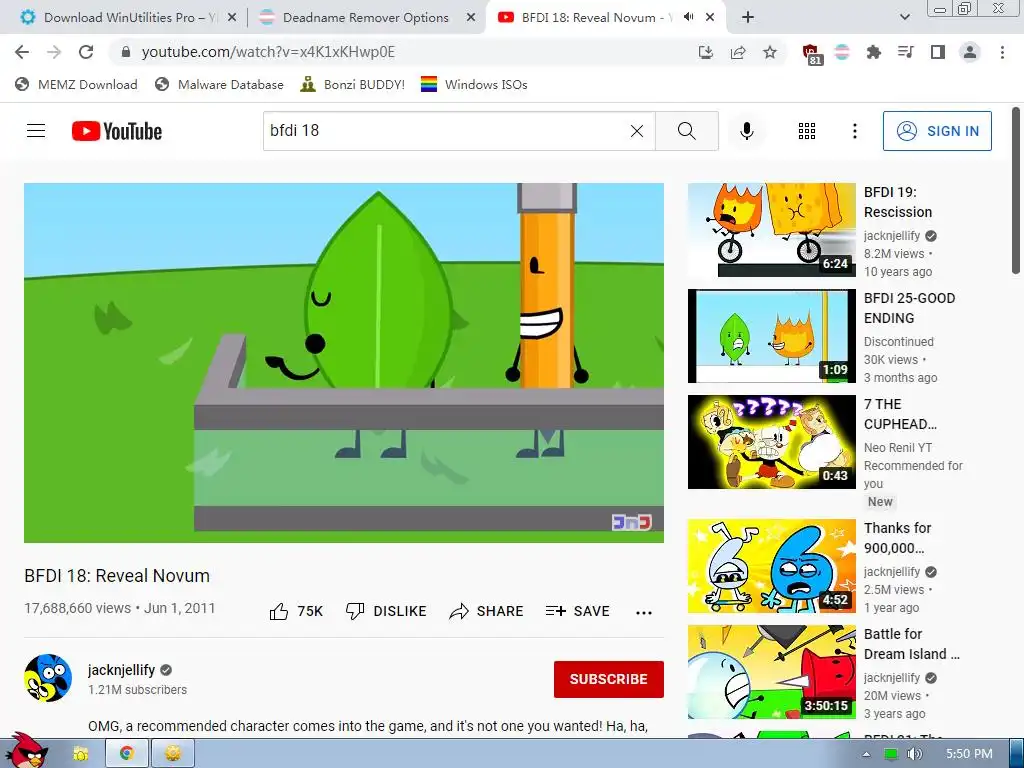Viewport: 1024px width, 768px height.
Task: Open the jacknjellify channel avatar
Action: point(48,678)
